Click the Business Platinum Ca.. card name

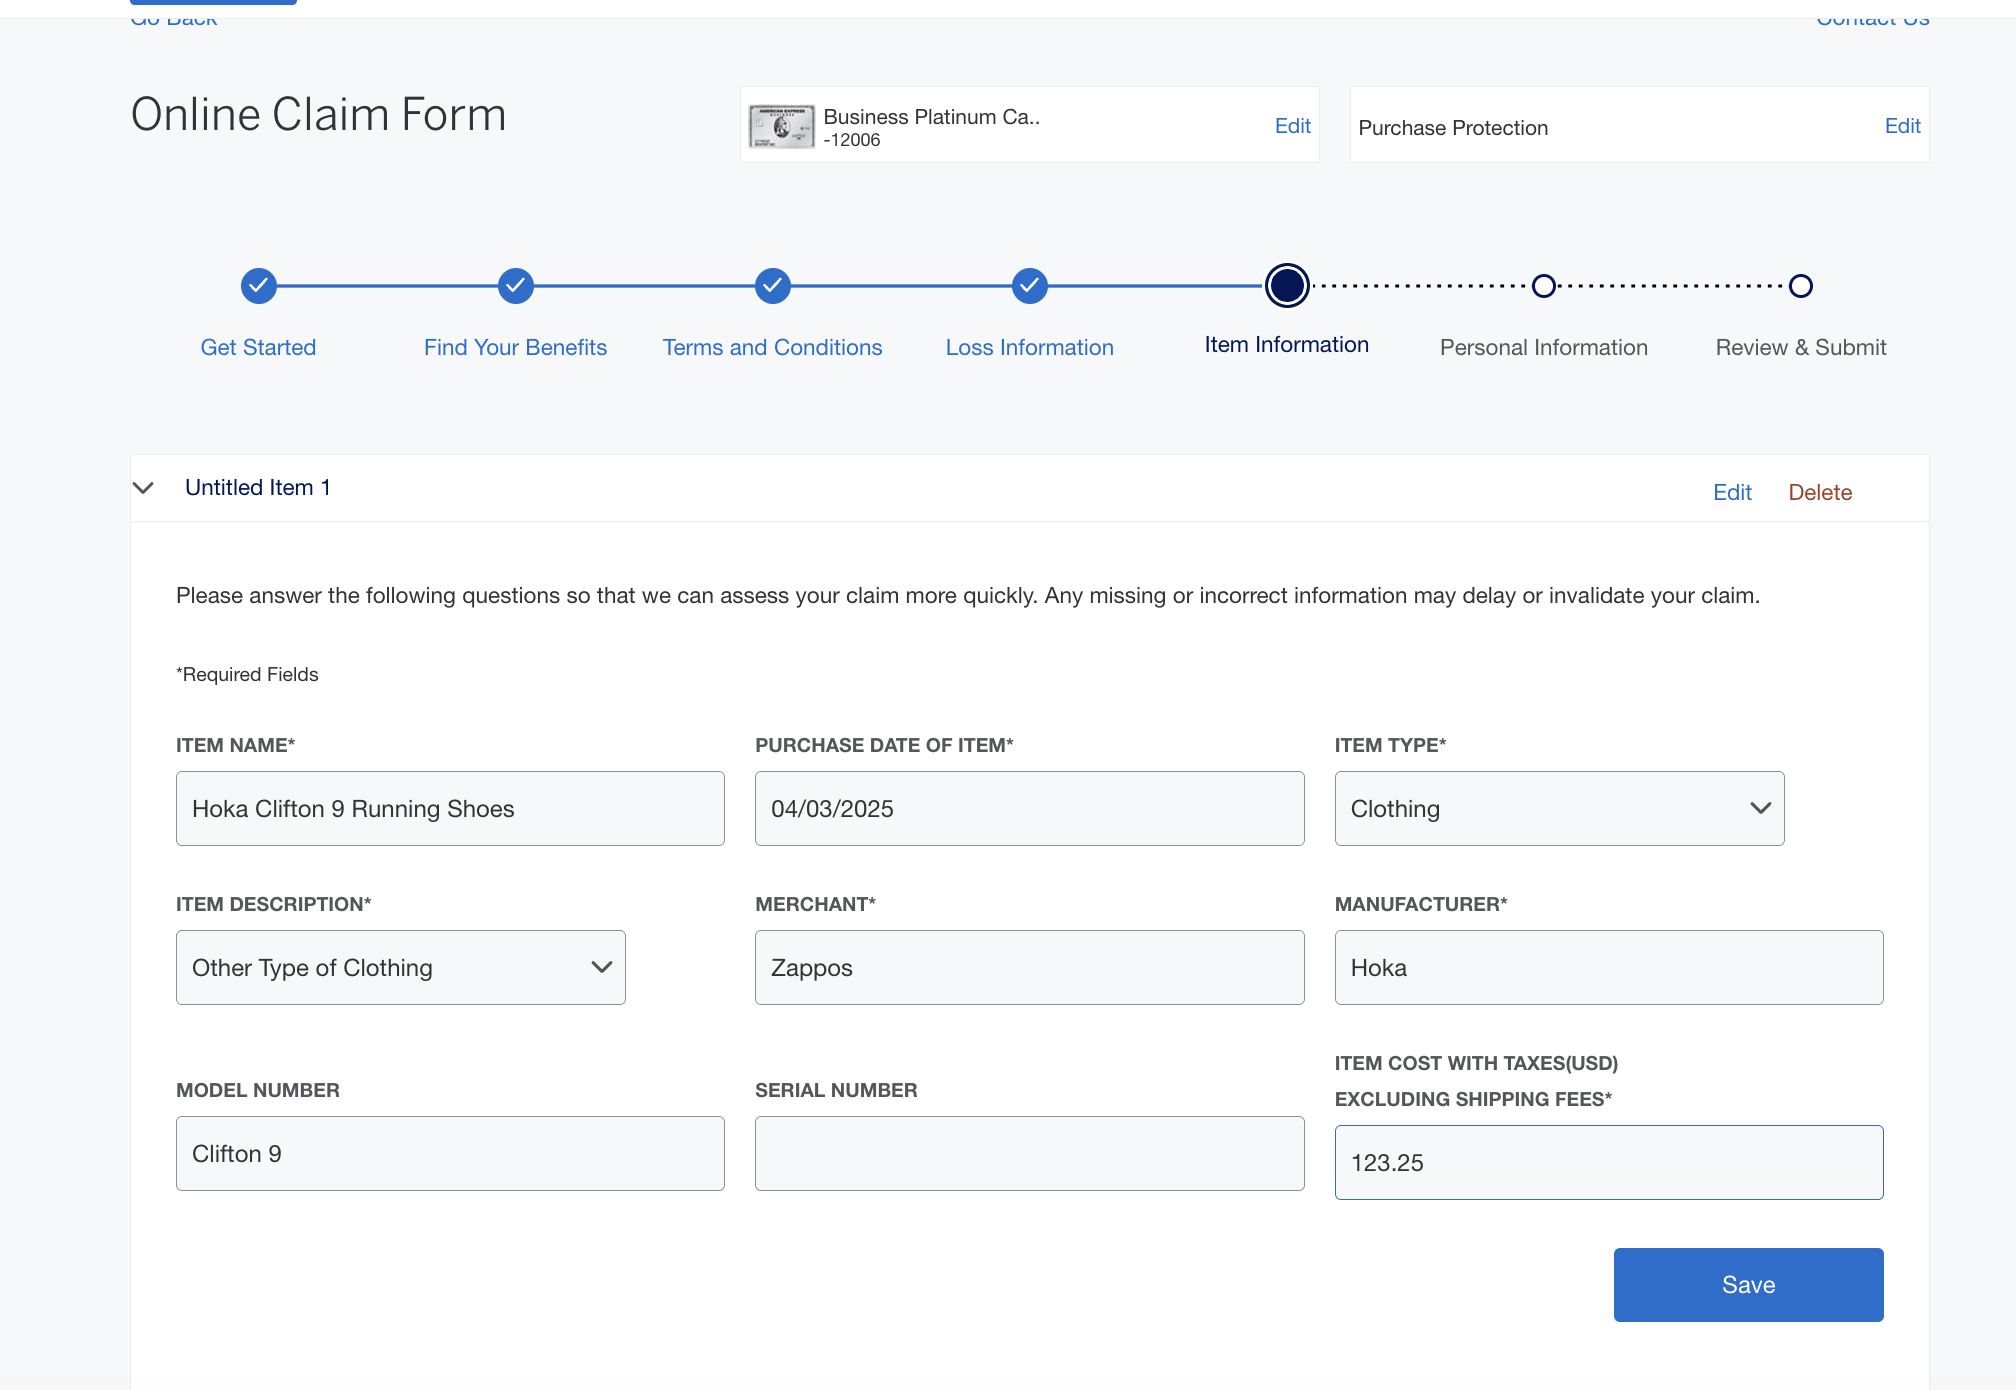tap(931, 117)
